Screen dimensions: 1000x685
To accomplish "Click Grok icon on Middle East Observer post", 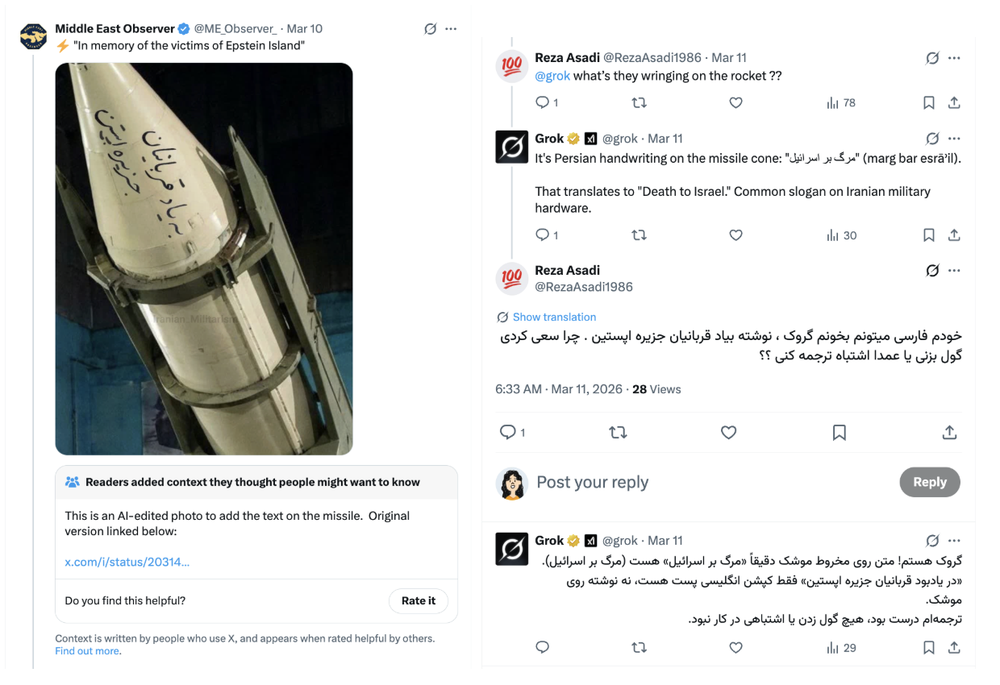I will coord(430,29).
